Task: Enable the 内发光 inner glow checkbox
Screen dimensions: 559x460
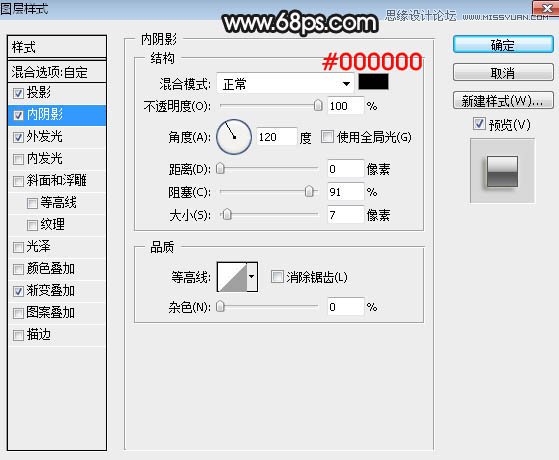Action: (x=18, y=159)
